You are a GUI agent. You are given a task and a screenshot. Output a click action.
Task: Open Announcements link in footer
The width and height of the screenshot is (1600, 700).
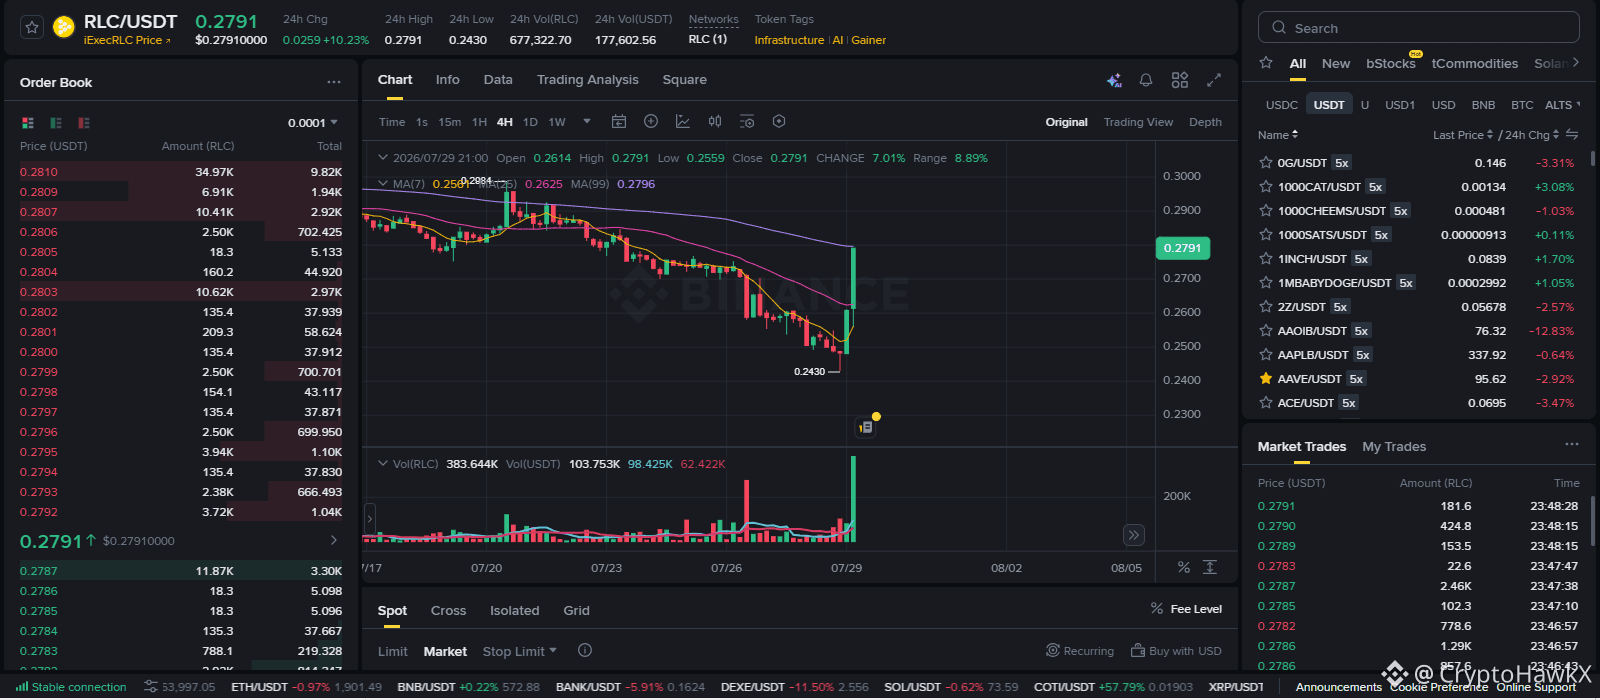(1338, 687)
